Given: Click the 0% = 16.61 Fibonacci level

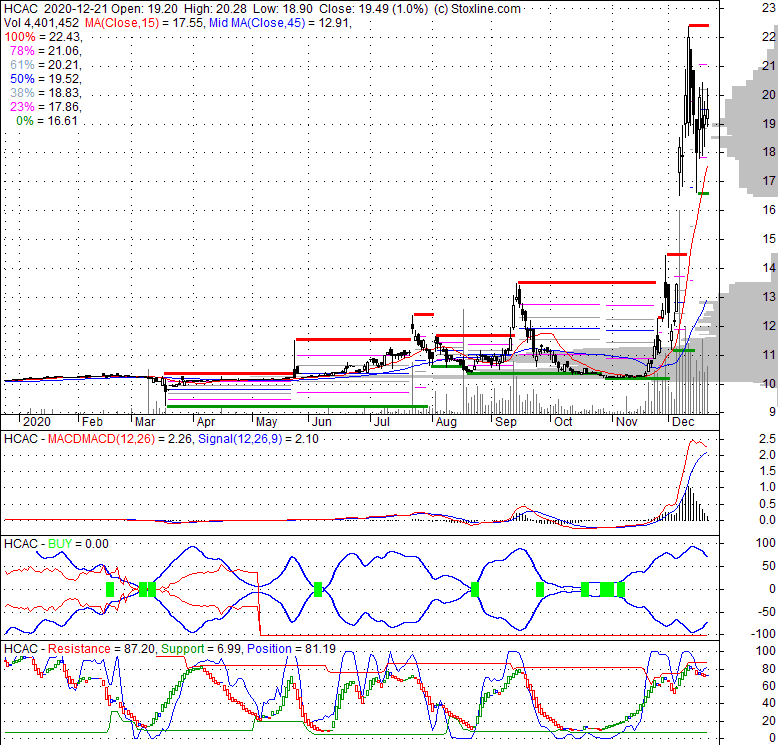Looking at the screenshot, I should [47, 120].
